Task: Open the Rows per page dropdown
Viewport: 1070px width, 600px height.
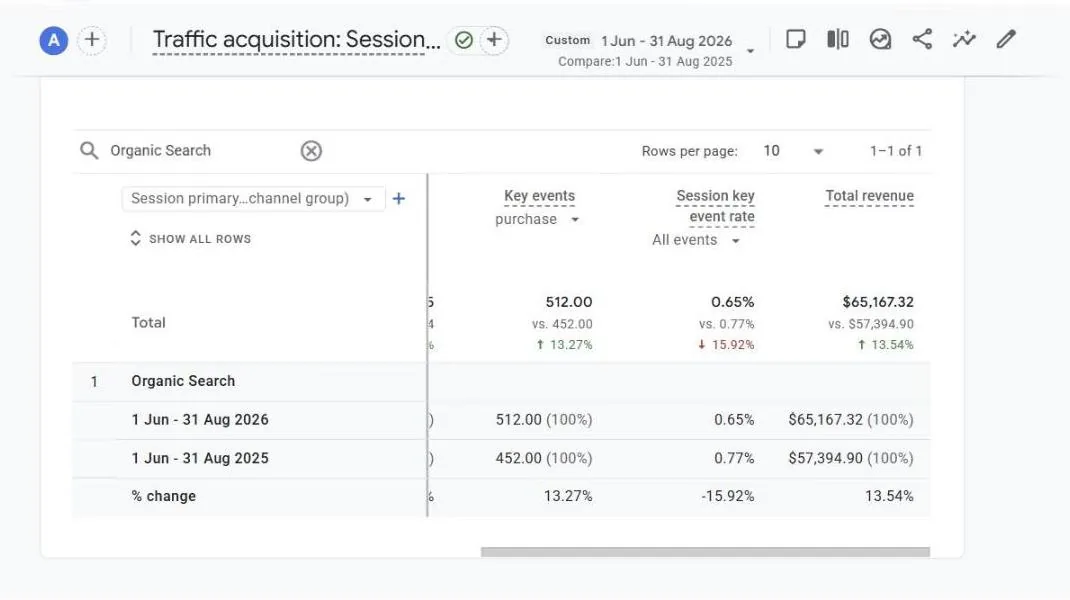Action: (x=793, y=151)
